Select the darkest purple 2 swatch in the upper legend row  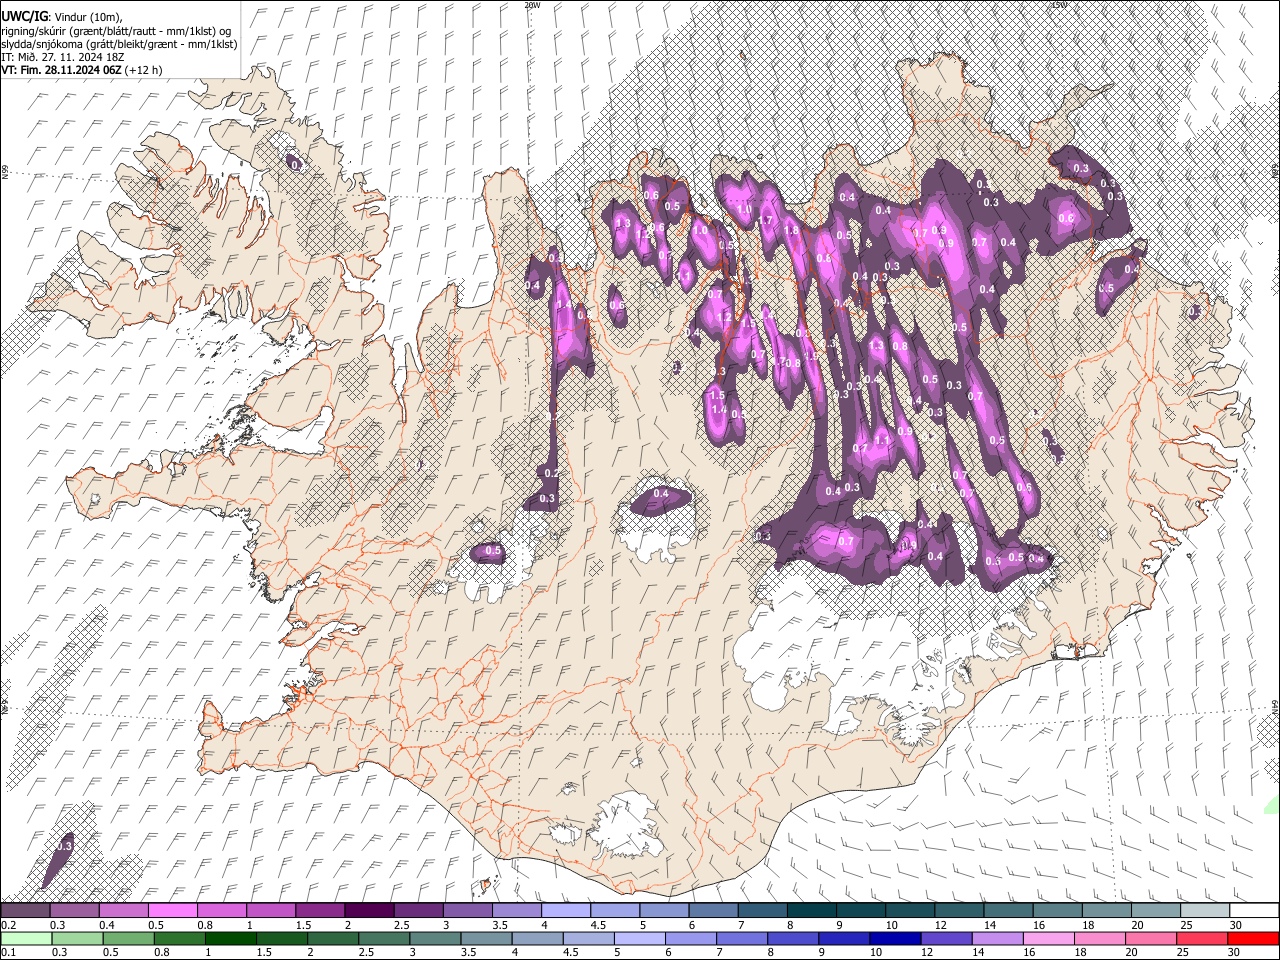pos(369,911)
